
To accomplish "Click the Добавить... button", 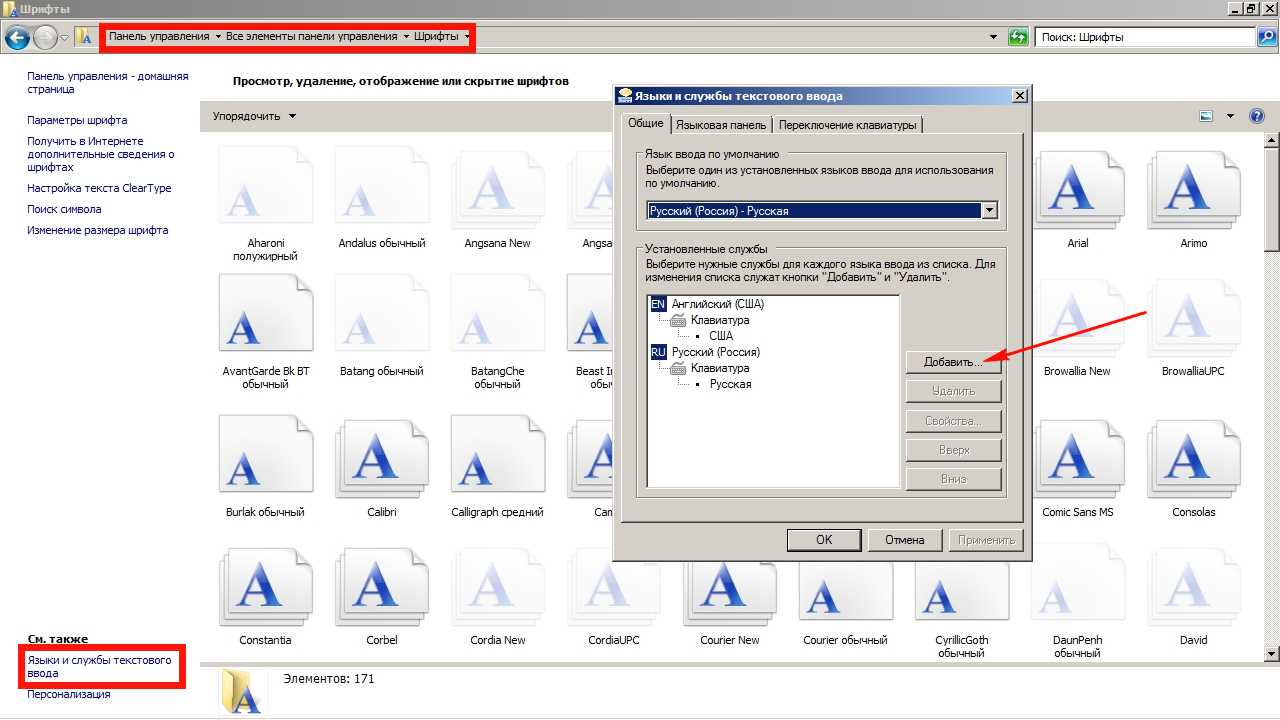I will tap(954, 363).
